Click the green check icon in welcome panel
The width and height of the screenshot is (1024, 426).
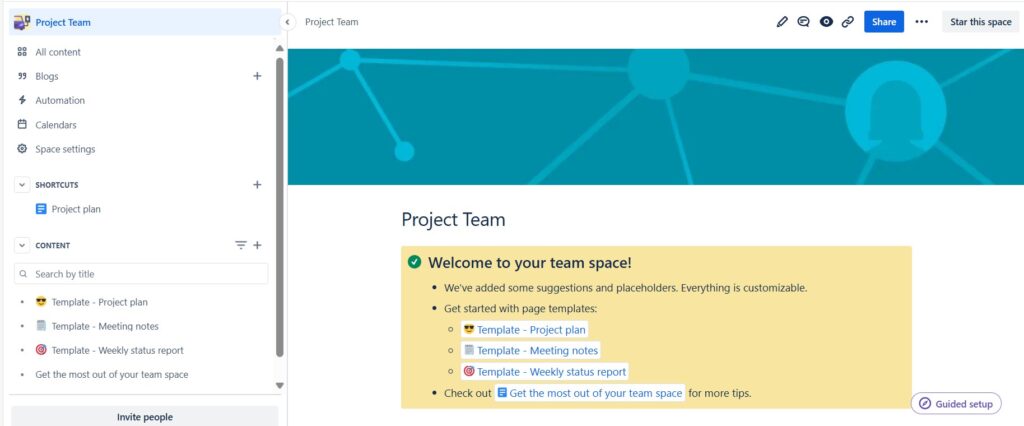[x=414, y=262]
